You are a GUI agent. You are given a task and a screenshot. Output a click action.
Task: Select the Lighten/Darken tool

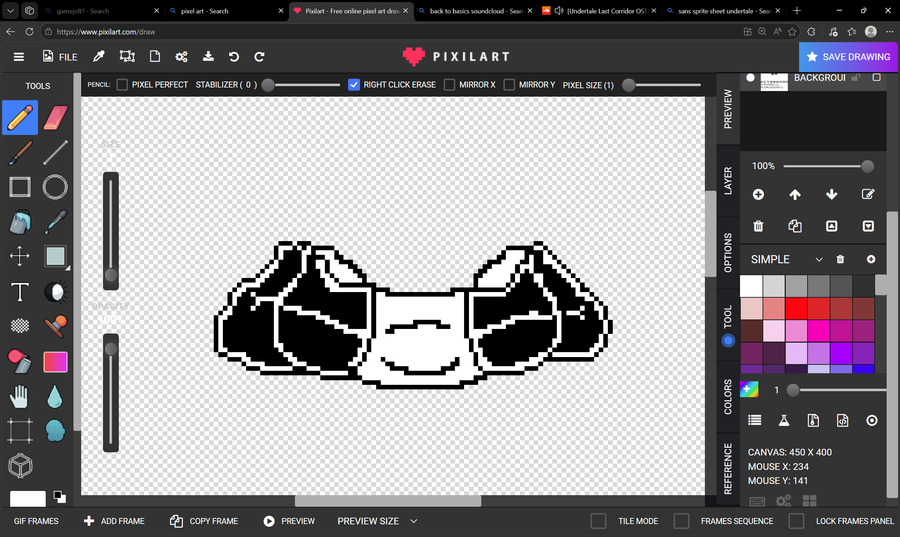pyautogui.click(x=55, y=291)
